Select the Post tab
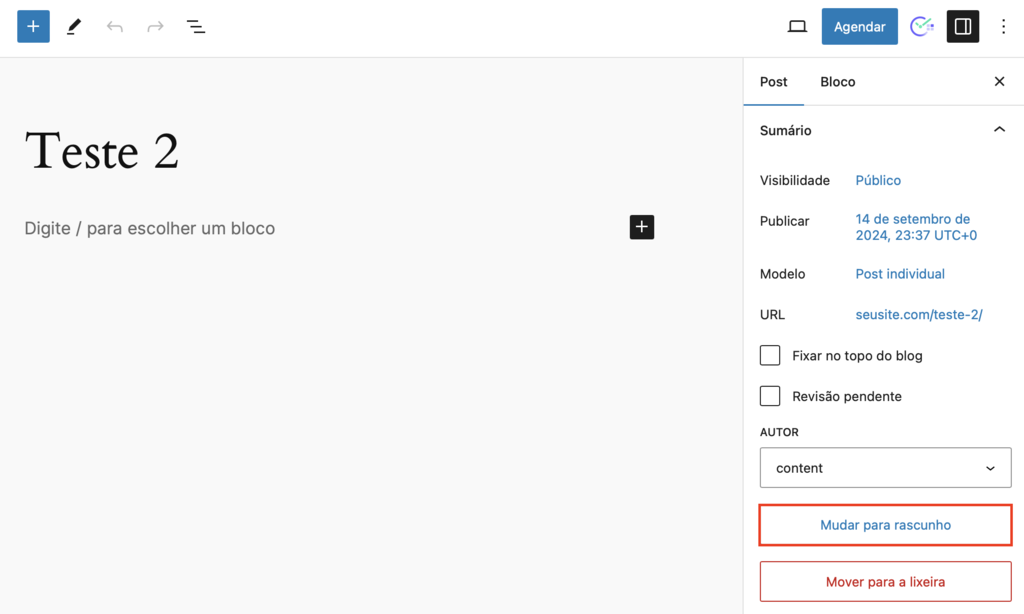This screenshot has height=614, width=1024. (773, 81)
